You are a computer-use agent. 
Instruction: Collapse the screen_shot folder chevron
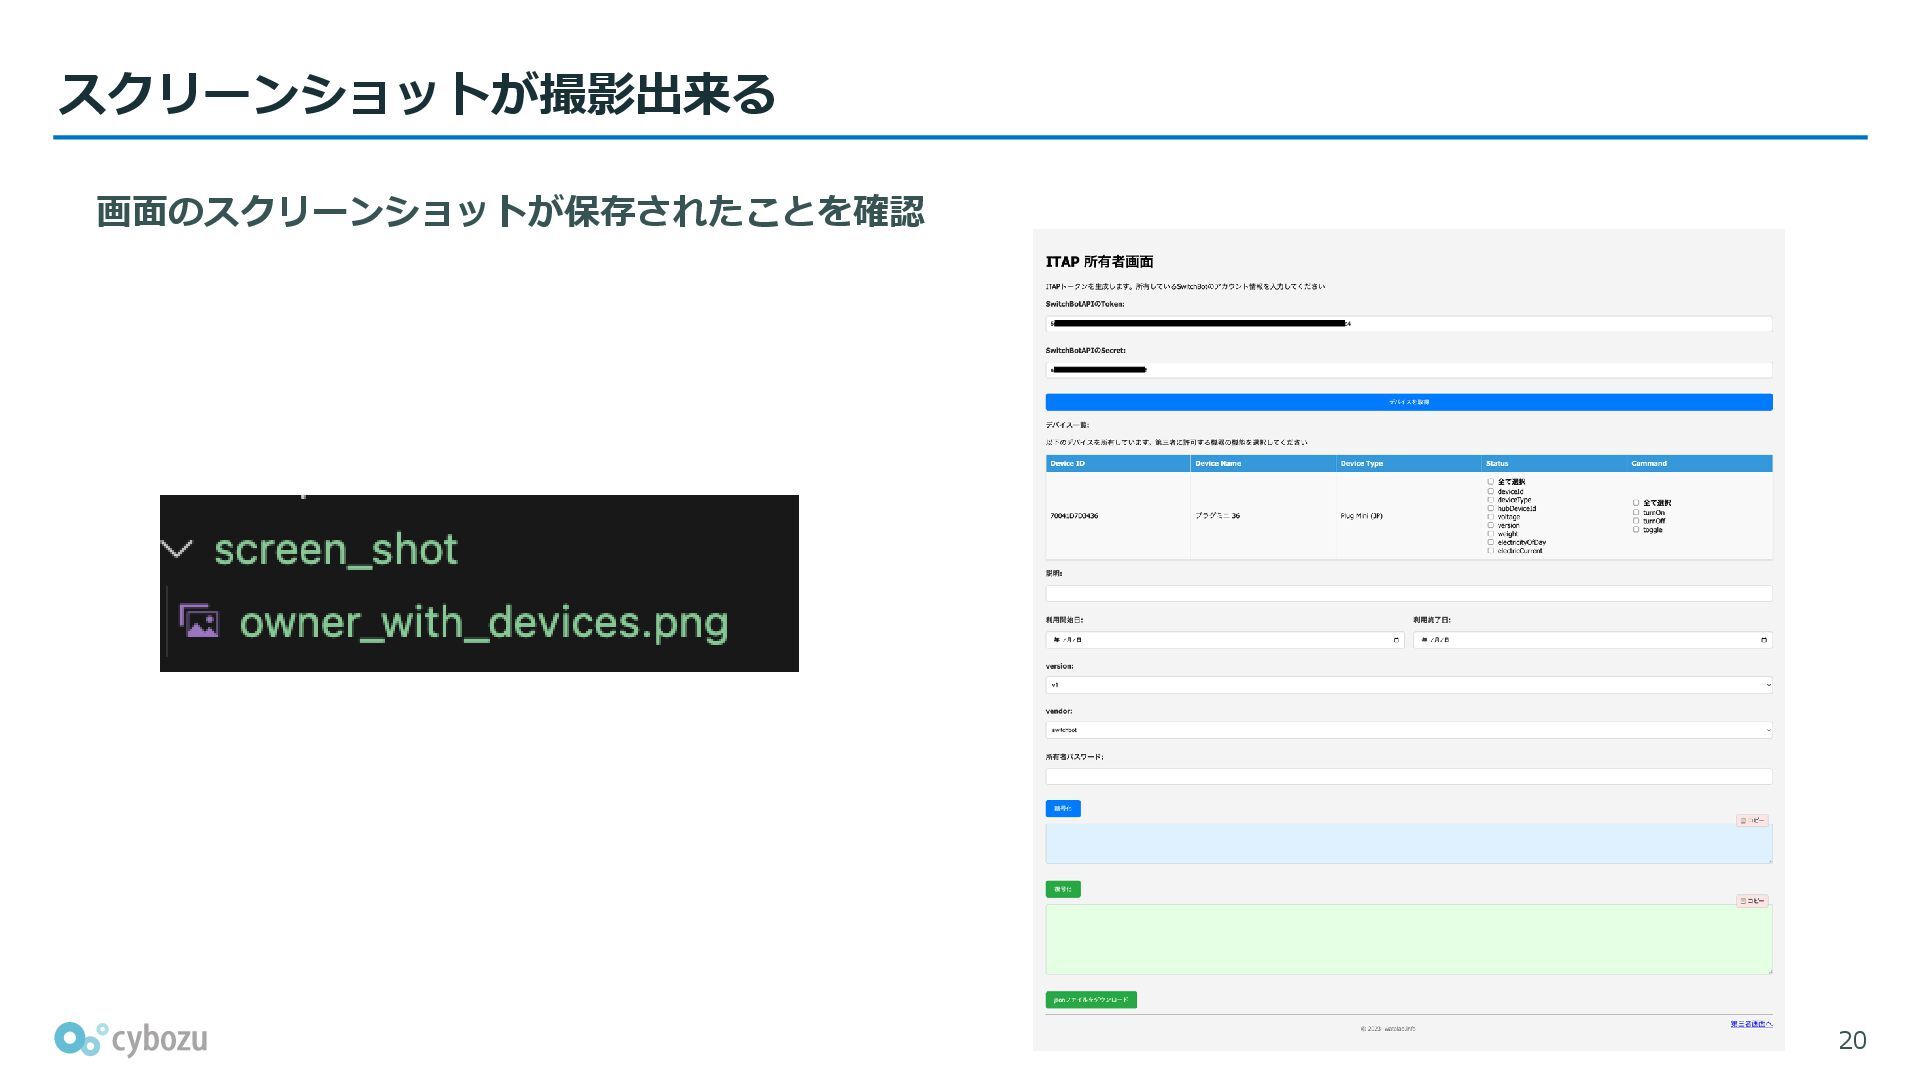[177, 549]
